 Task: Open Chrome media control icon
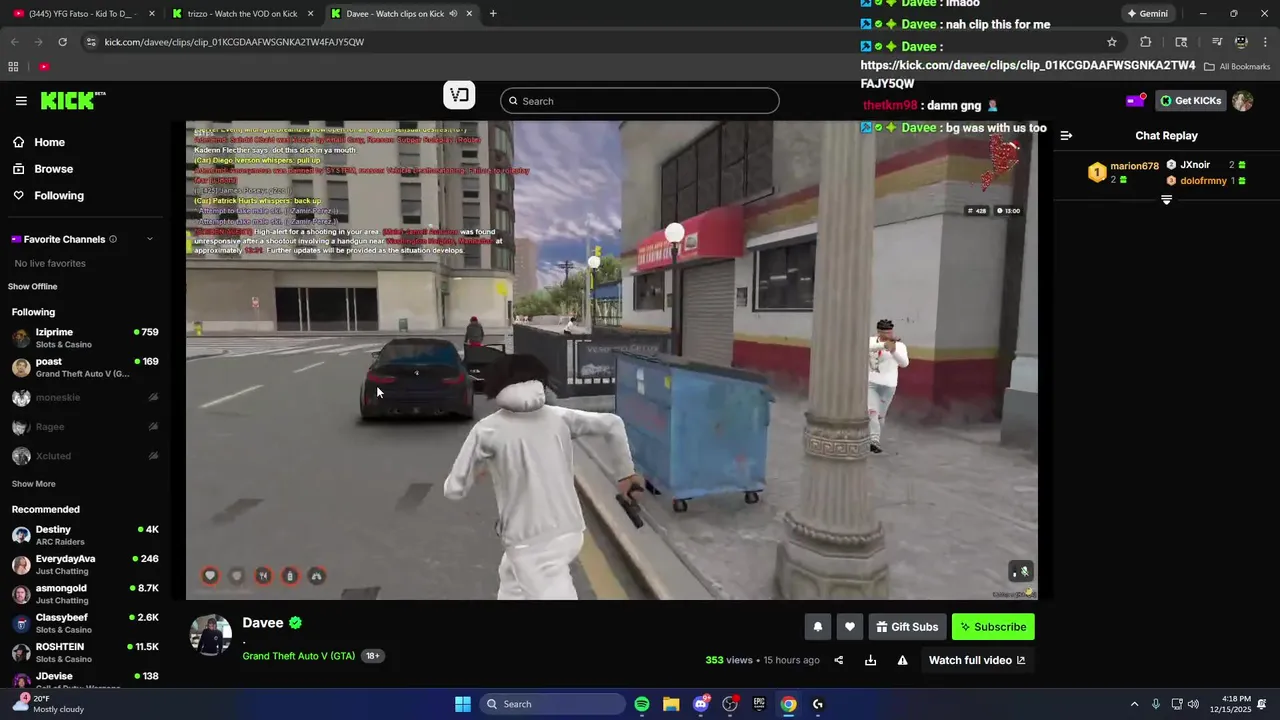(x=1216, y=42)
